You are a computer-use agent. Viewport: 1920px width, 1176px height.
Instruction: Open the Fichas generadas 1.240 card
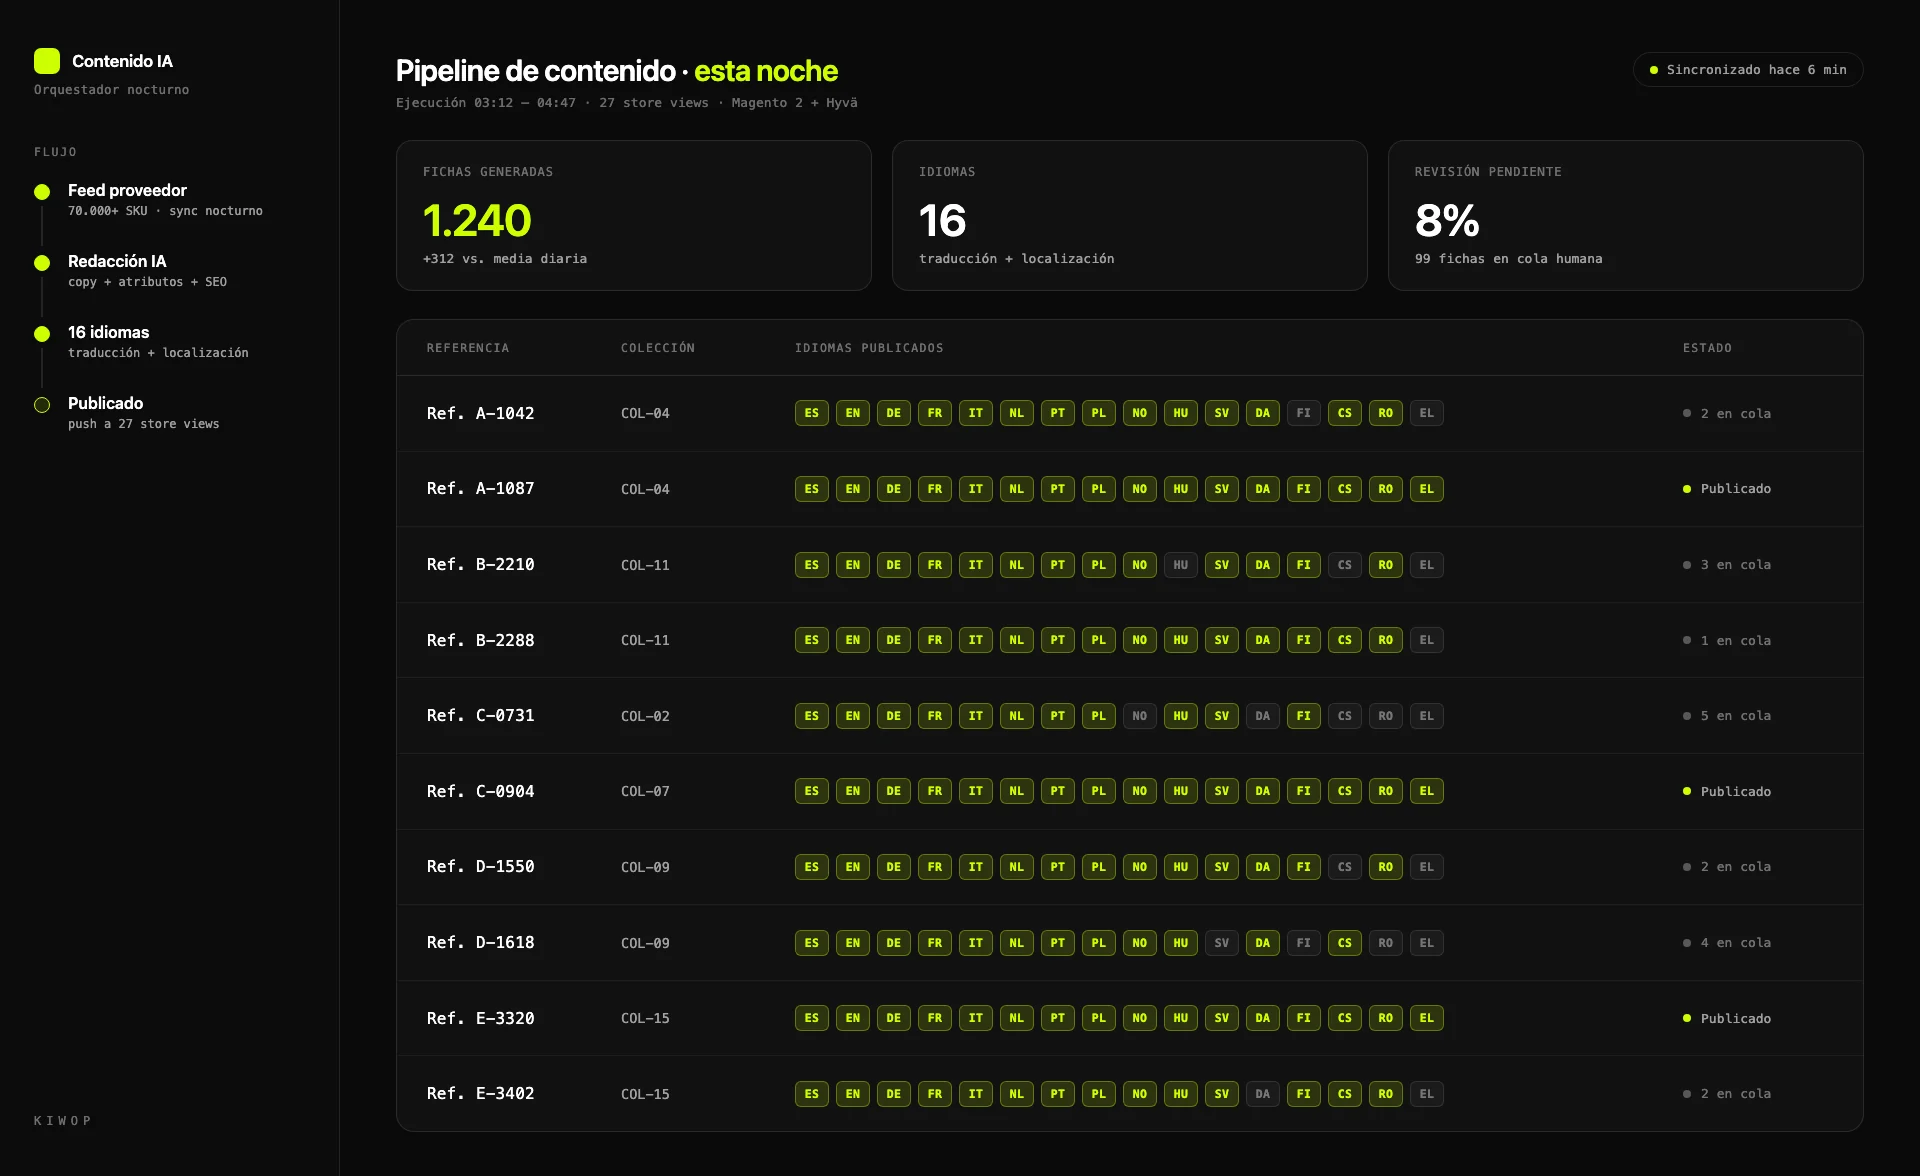[x=633, y=215]
